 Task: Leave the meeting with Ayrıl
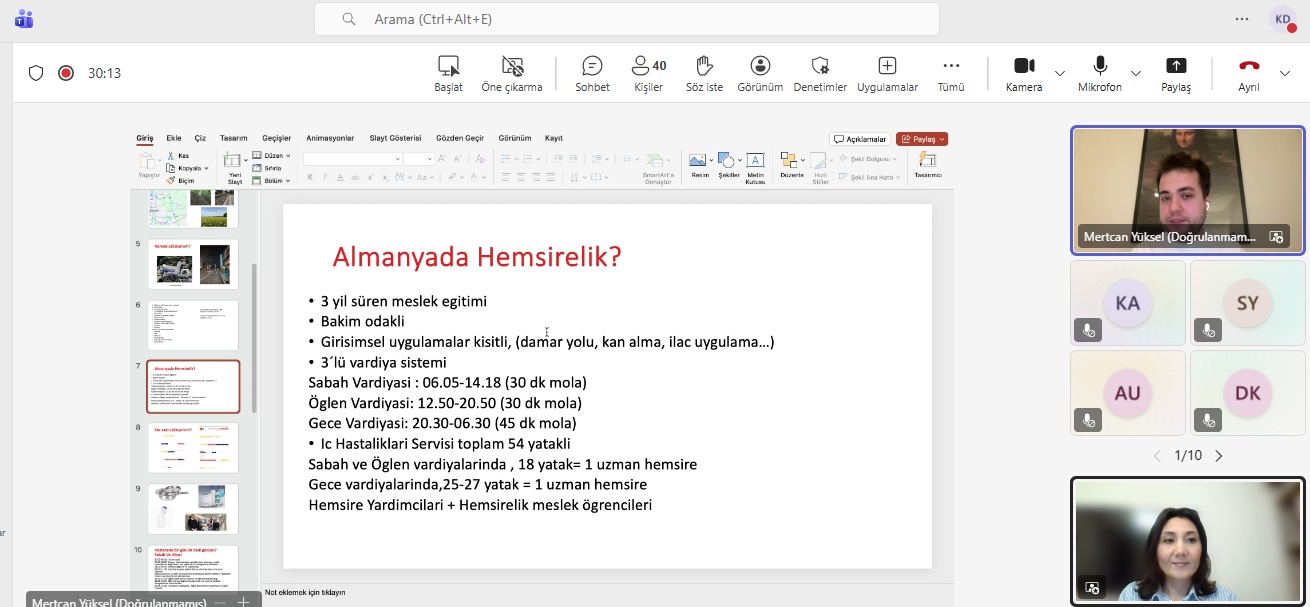(1248, 73)
